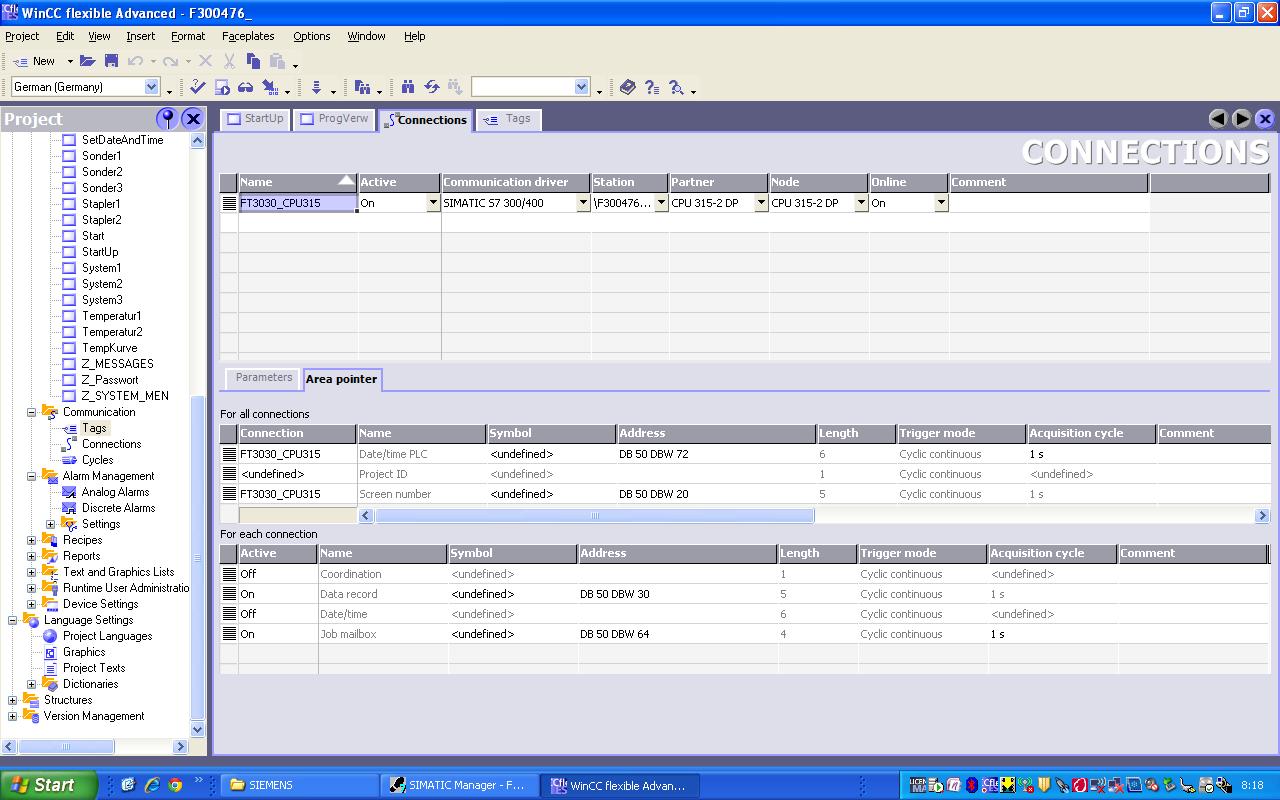The image size is (1280, 800).
Task: Click the Paste clipboard icon
Action: [x=277, y=61]
